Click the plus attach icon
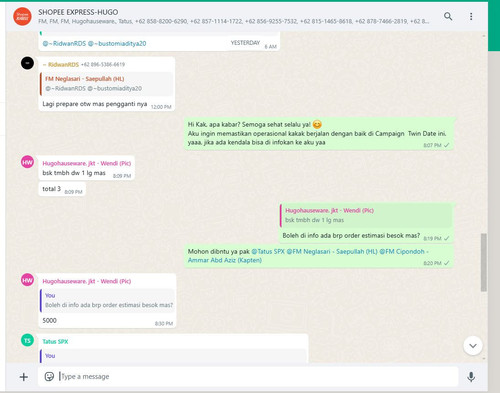 24,377
